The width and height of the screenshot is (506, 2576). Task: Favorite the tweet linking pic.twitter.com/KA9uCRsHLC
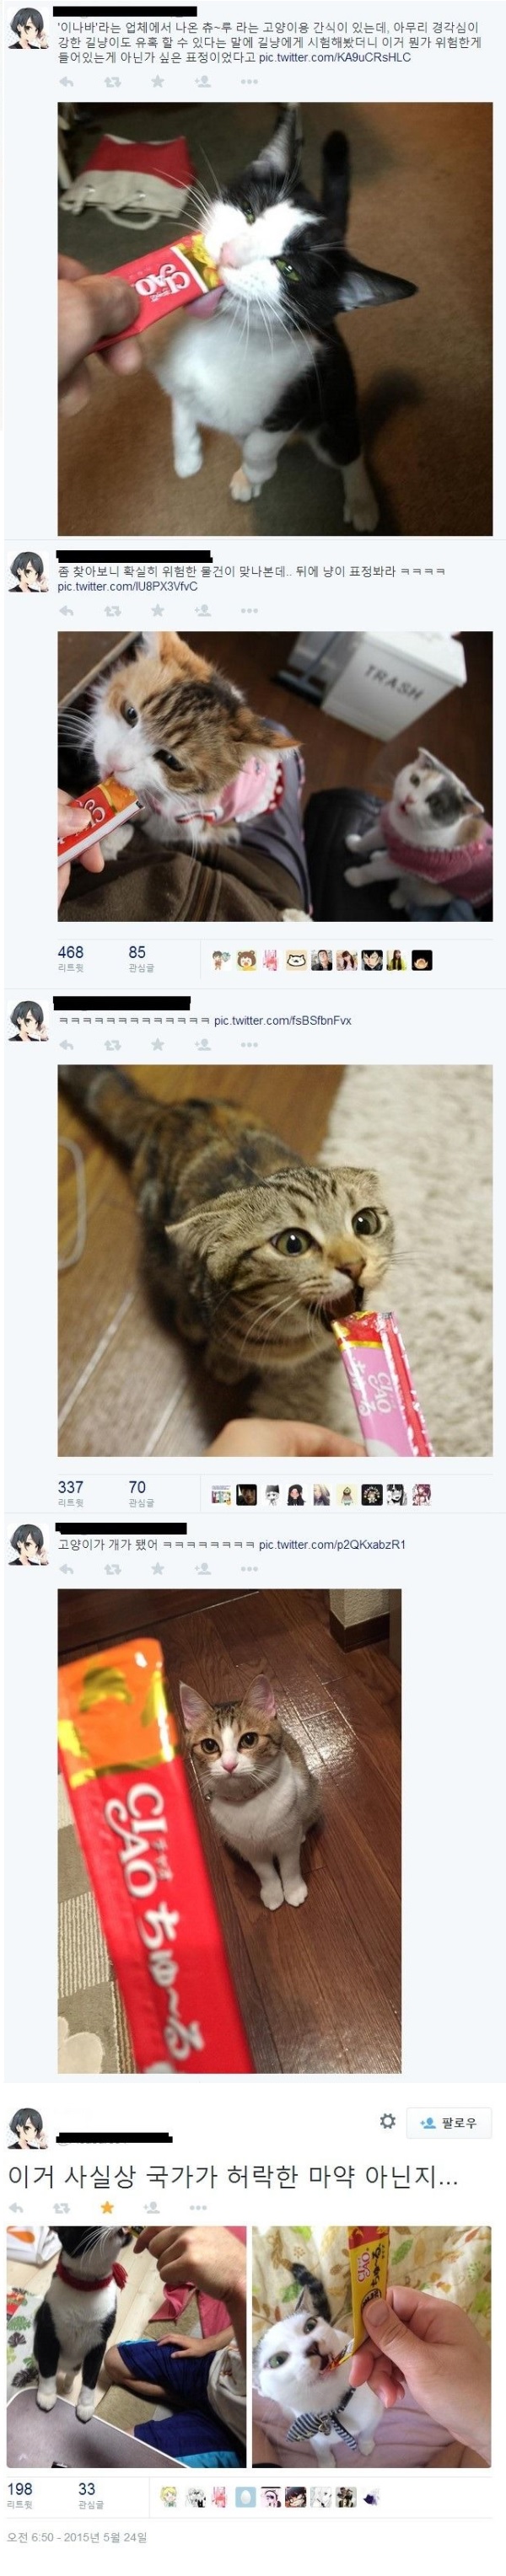[157, 82]
